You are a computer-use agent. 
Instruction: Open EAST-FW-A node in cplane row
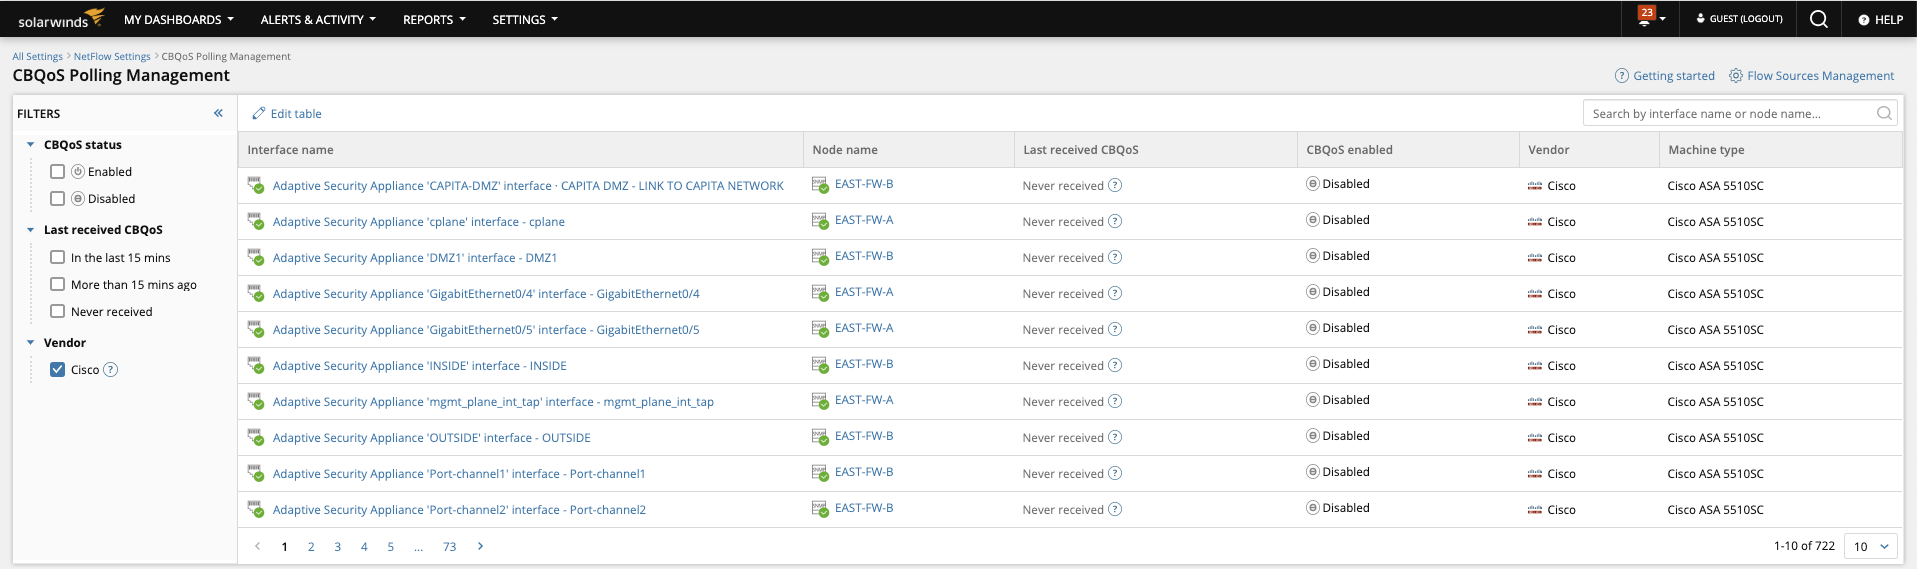coord(864,220)
